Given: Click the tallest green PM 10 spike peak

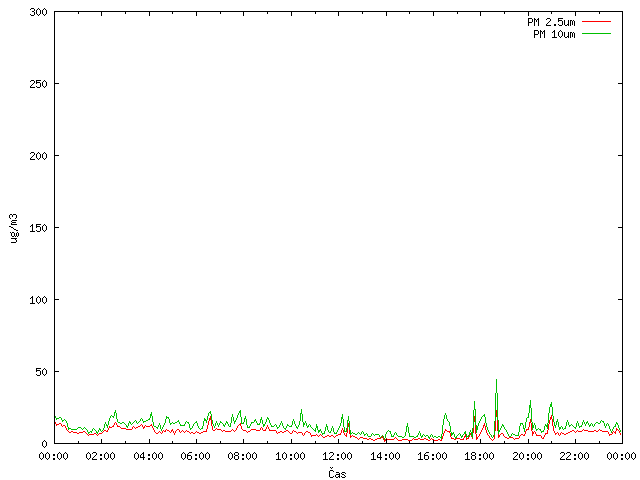Looking at the screenshot, I should (496, 380).
